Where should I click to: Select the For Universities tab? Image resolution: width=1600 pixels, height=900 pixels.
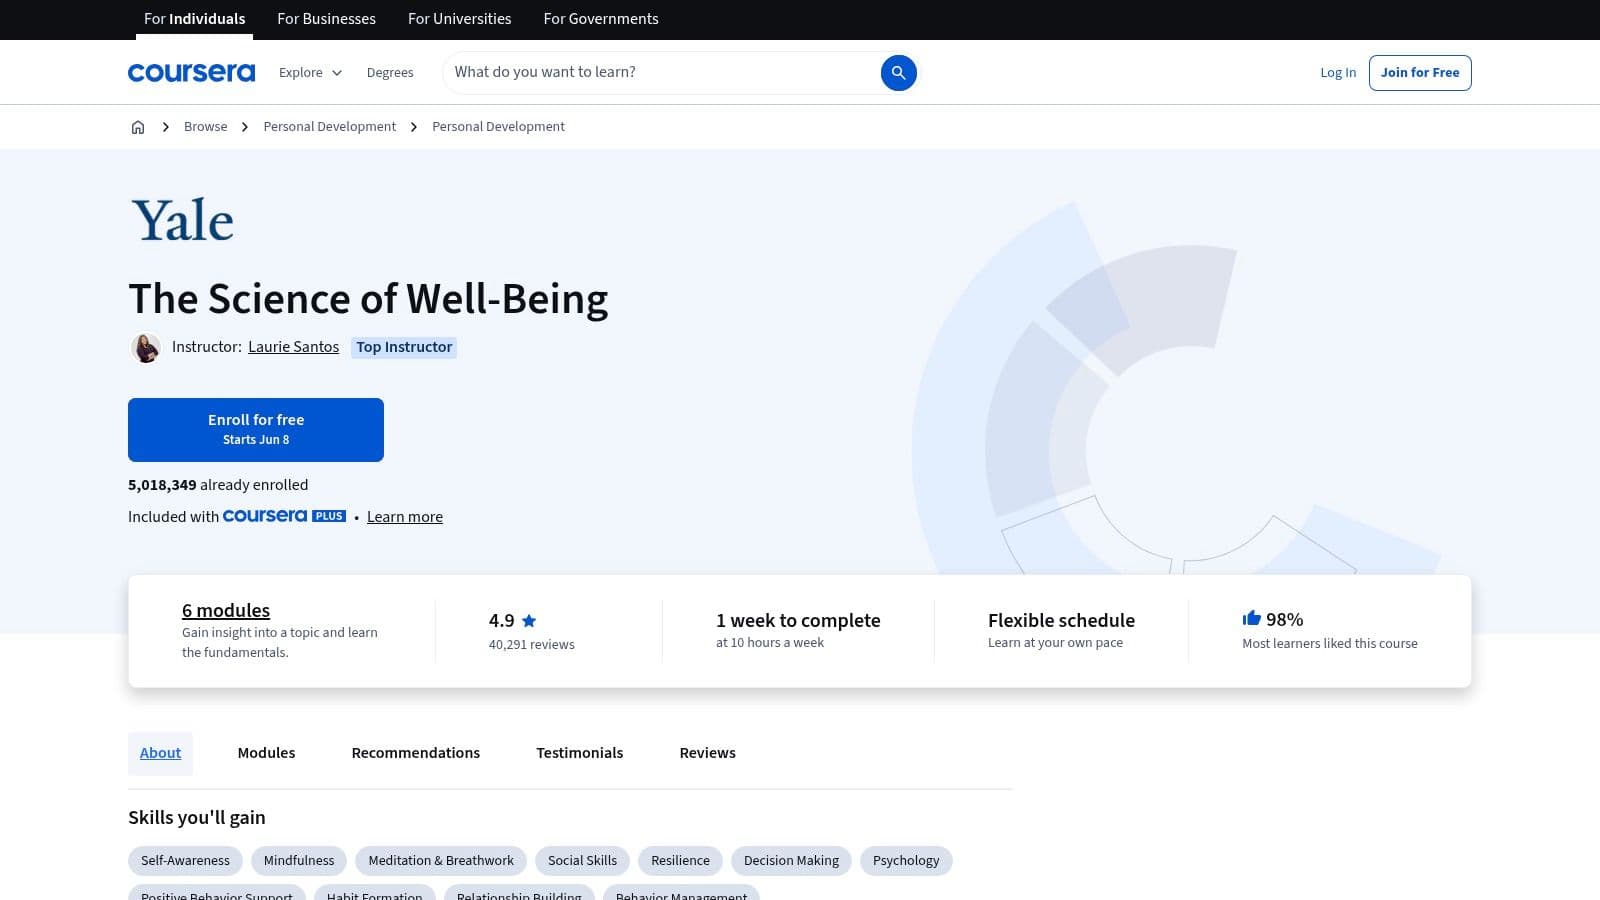(459, 19)
